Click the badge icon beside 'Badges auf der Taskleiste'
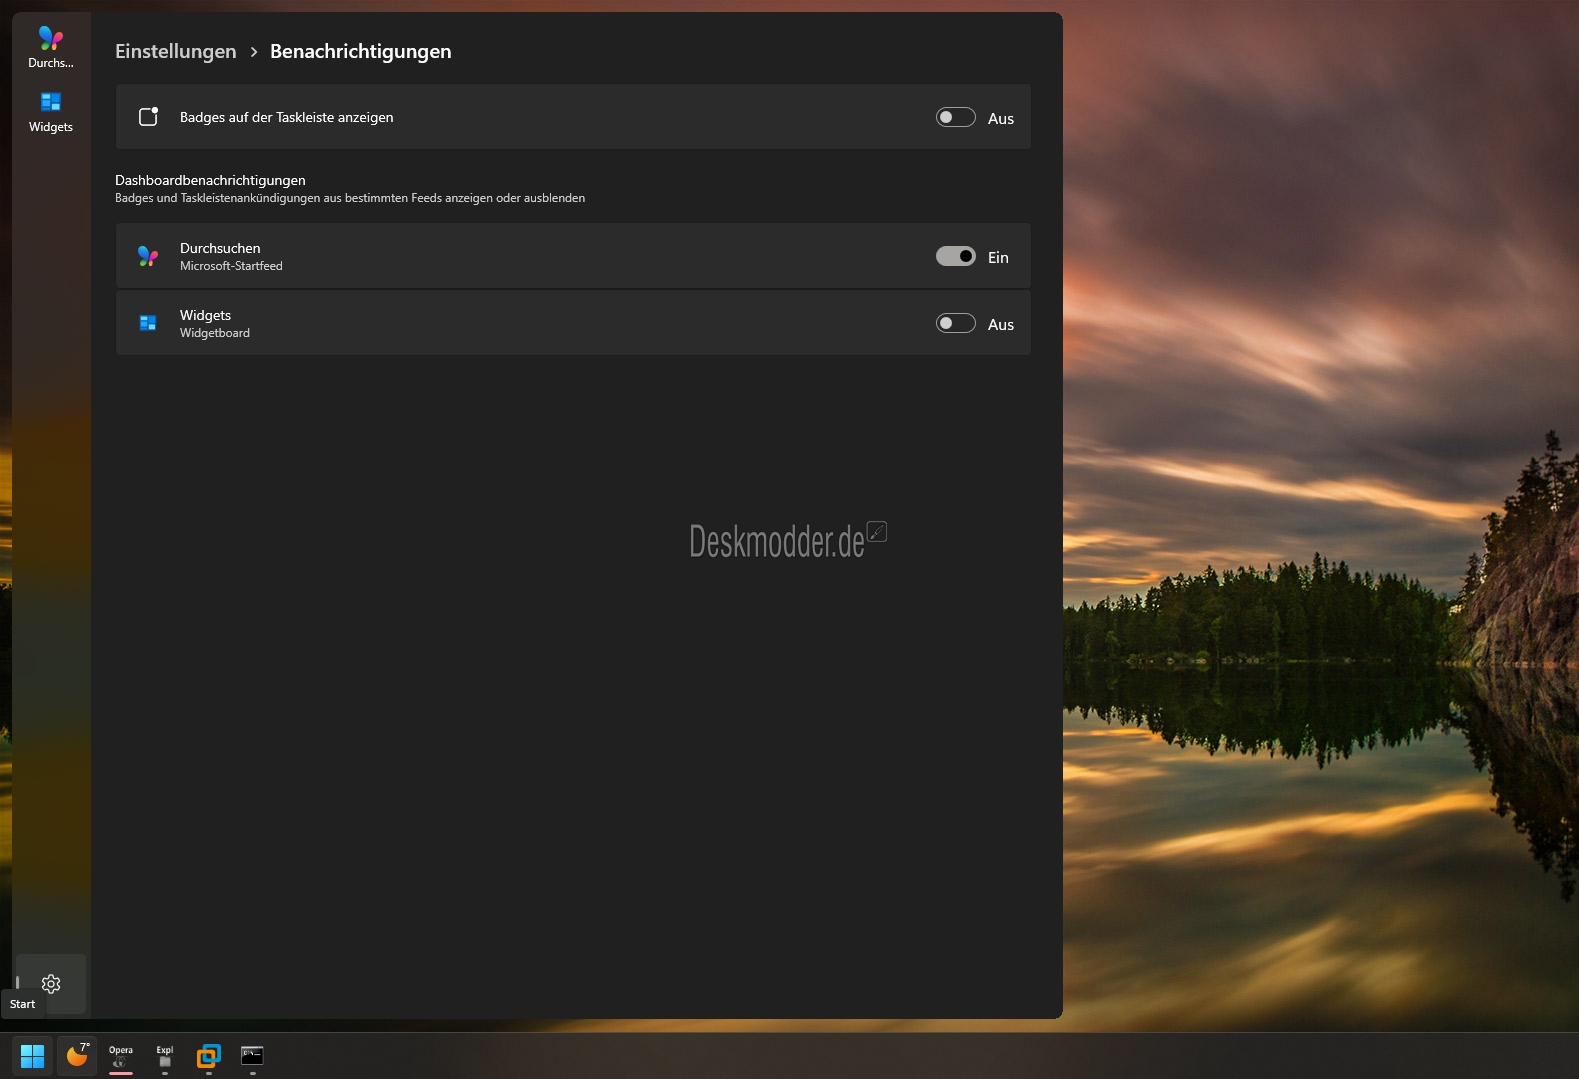The image size is (1579, 1079). click(148, 117)
